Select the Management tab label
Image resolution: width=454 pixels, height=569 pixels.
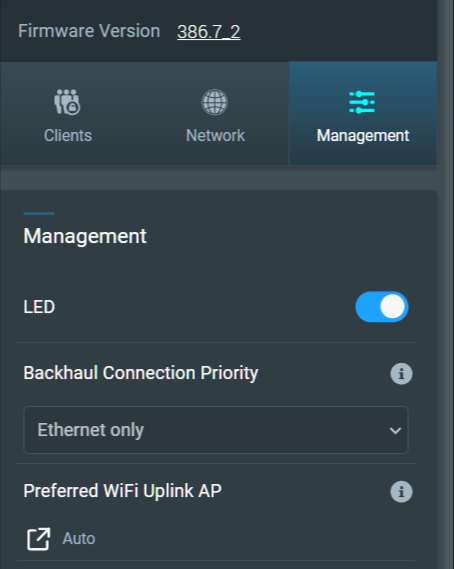point(363,136)
